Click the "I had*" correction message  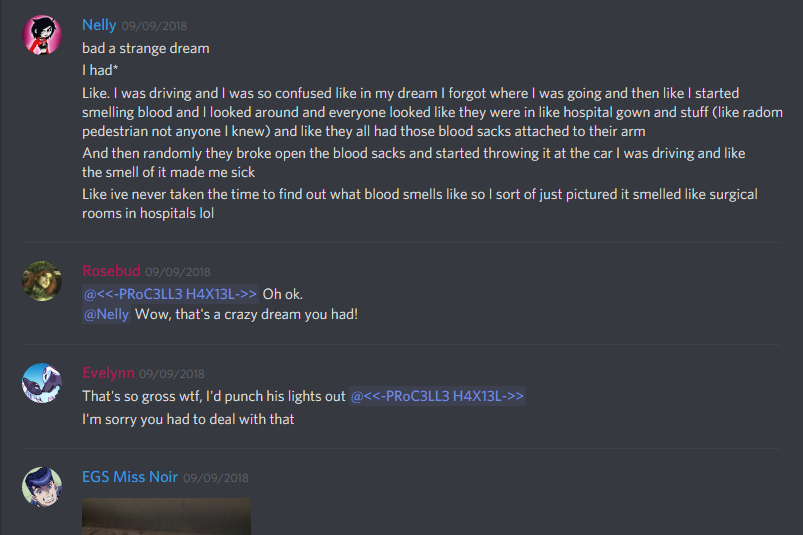coord(100,70)
